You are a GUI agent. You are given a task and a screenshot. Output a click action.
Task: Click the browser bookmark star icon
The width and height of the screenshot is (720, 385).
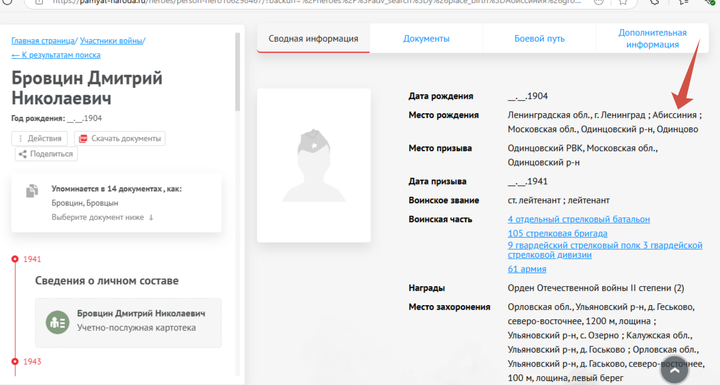pos(623,2)
